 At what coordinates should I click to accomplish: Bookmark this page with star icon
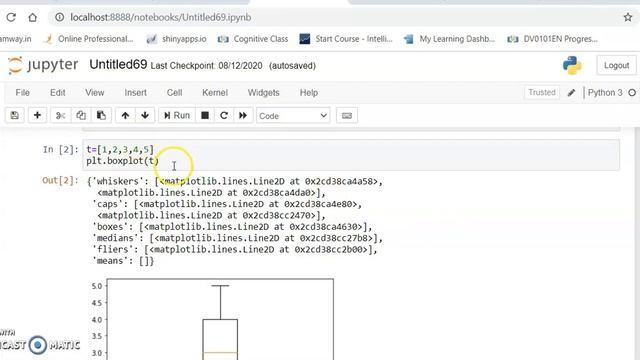(x=628, y=17)
